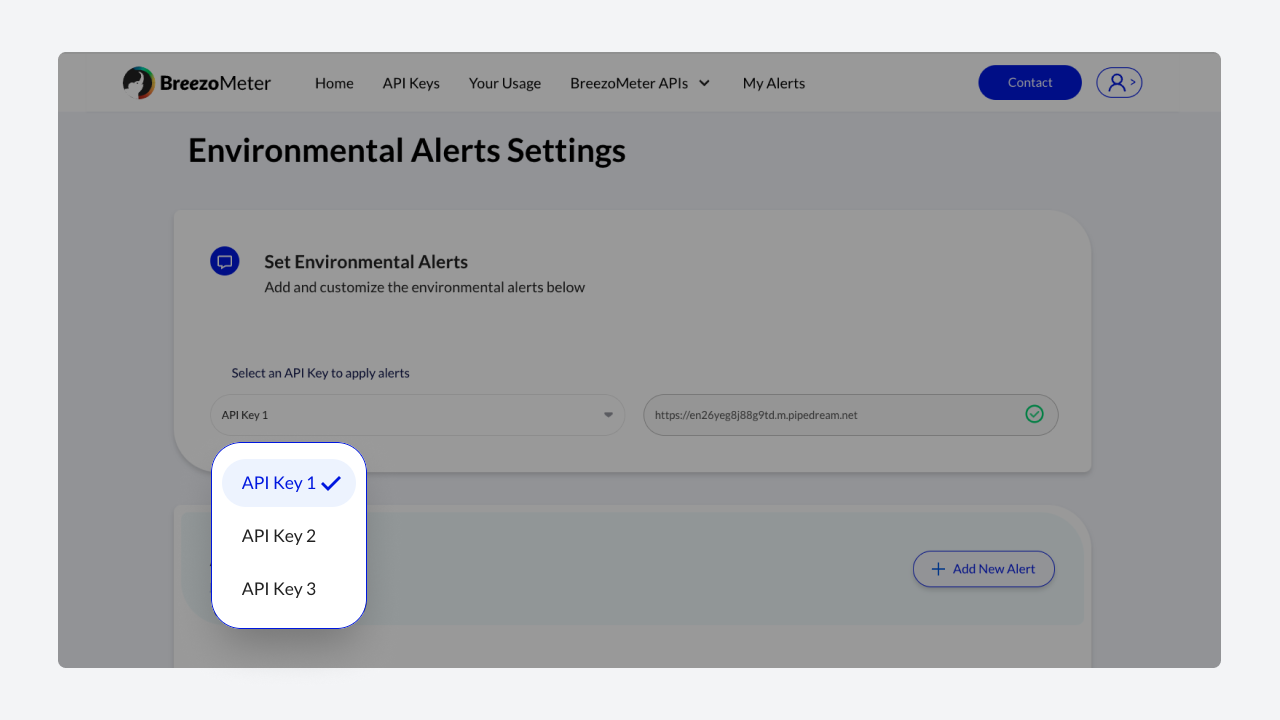Navigate to Your Usage
The width and height of the screenshot is (1280, 720).
pyautogui.click(x=505, y=83)
